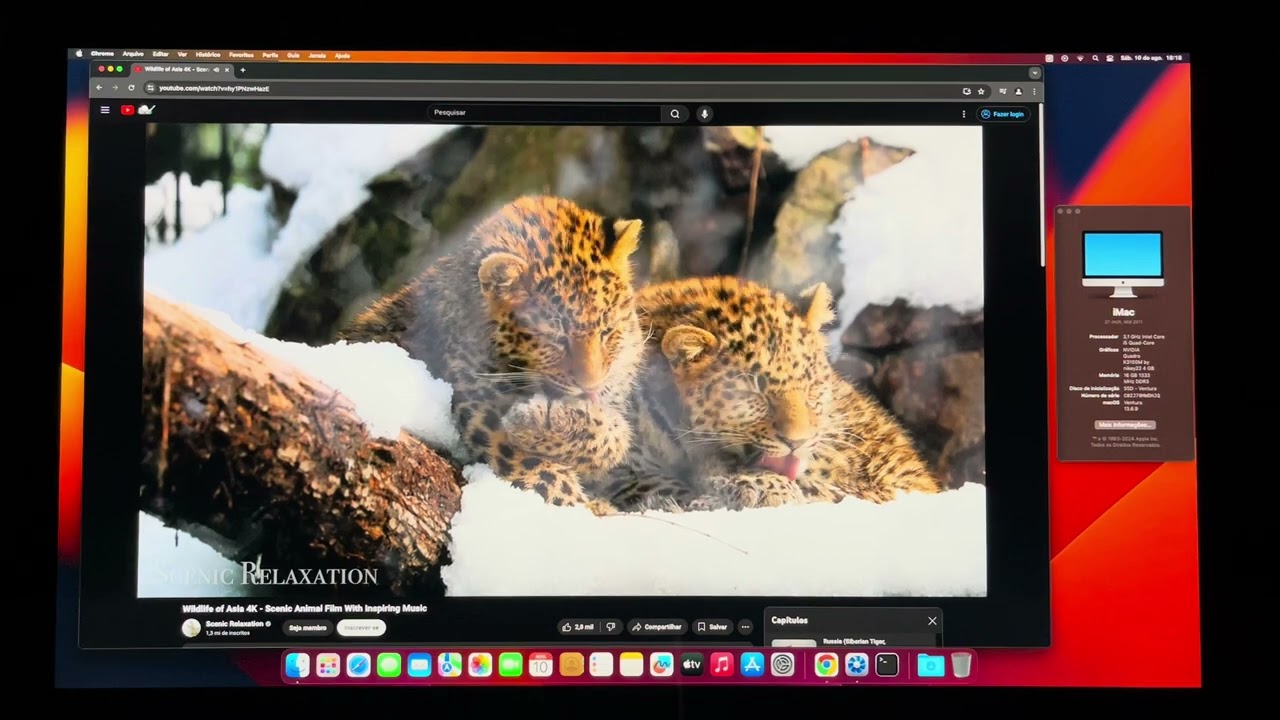Click the leopard cubs video player
This screenshot has height=720, width=1280.
point(562,360)
